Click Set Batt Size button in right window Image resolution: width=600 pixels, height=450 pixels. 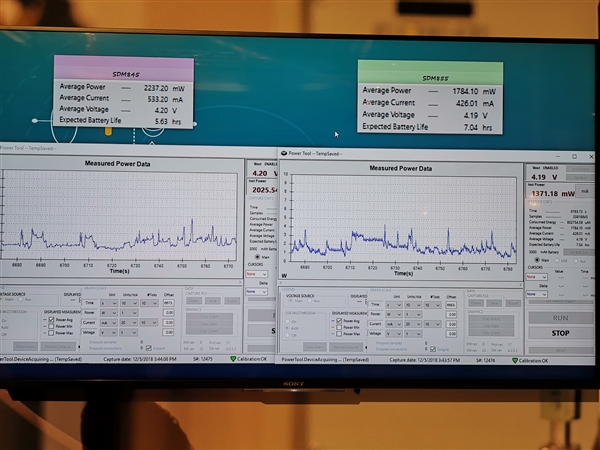pyautogui.click(x=578, y=252)
